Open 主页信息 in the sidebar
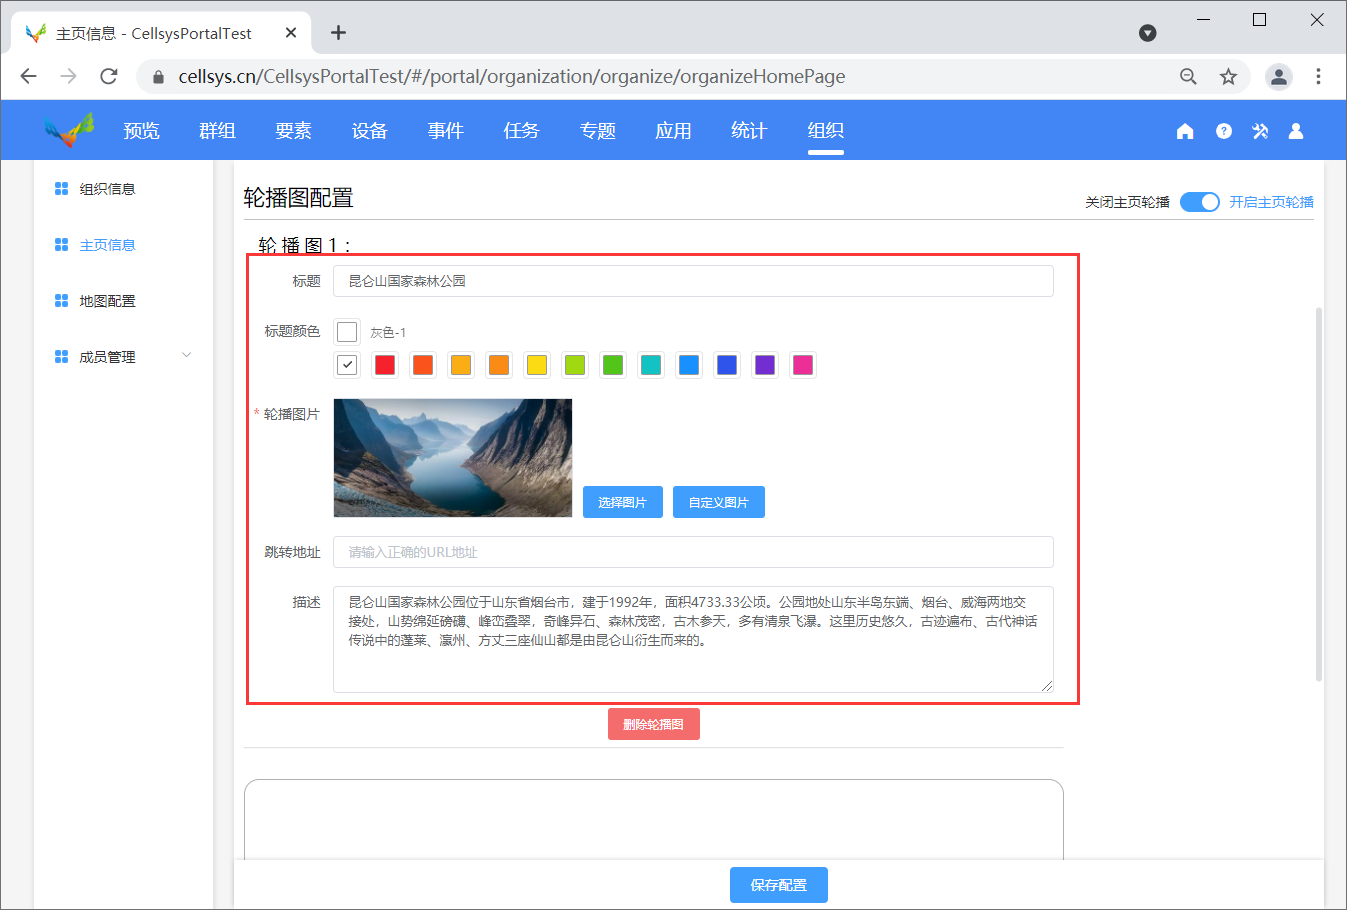Viewport: 1347px width, 910px height. pos(107,245)
